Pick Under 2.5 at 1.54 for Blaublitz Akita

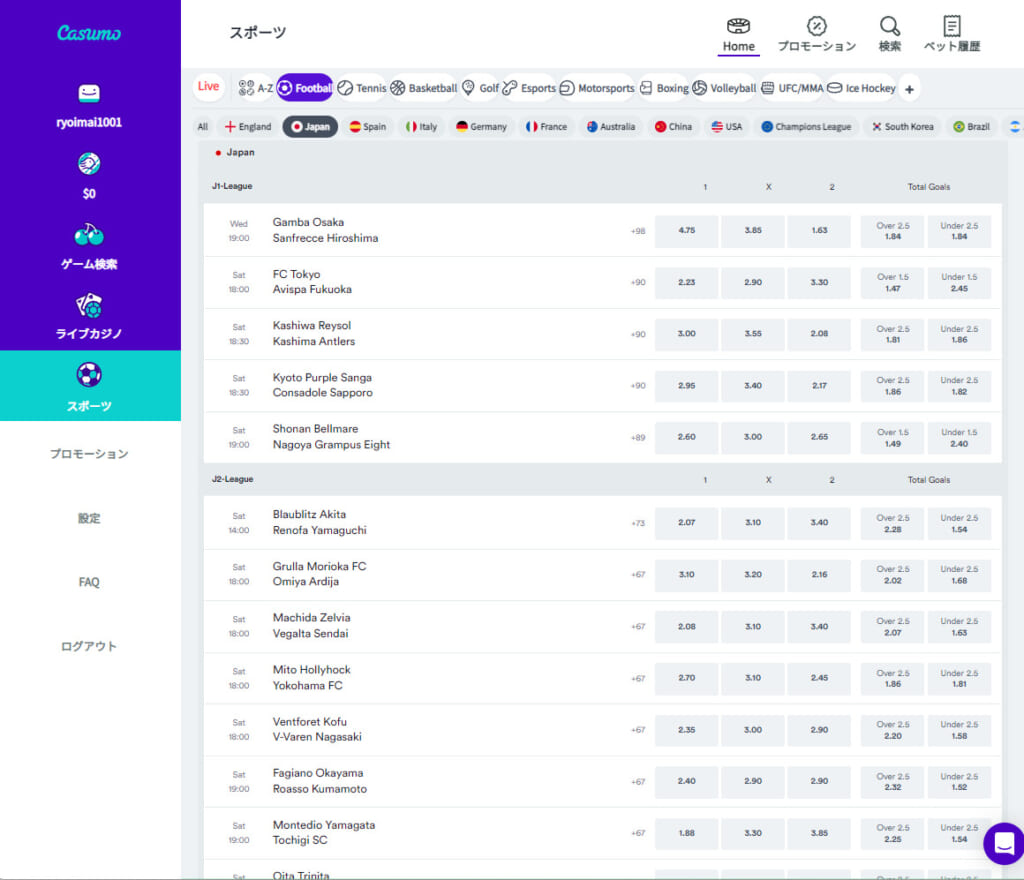[959, 524]
